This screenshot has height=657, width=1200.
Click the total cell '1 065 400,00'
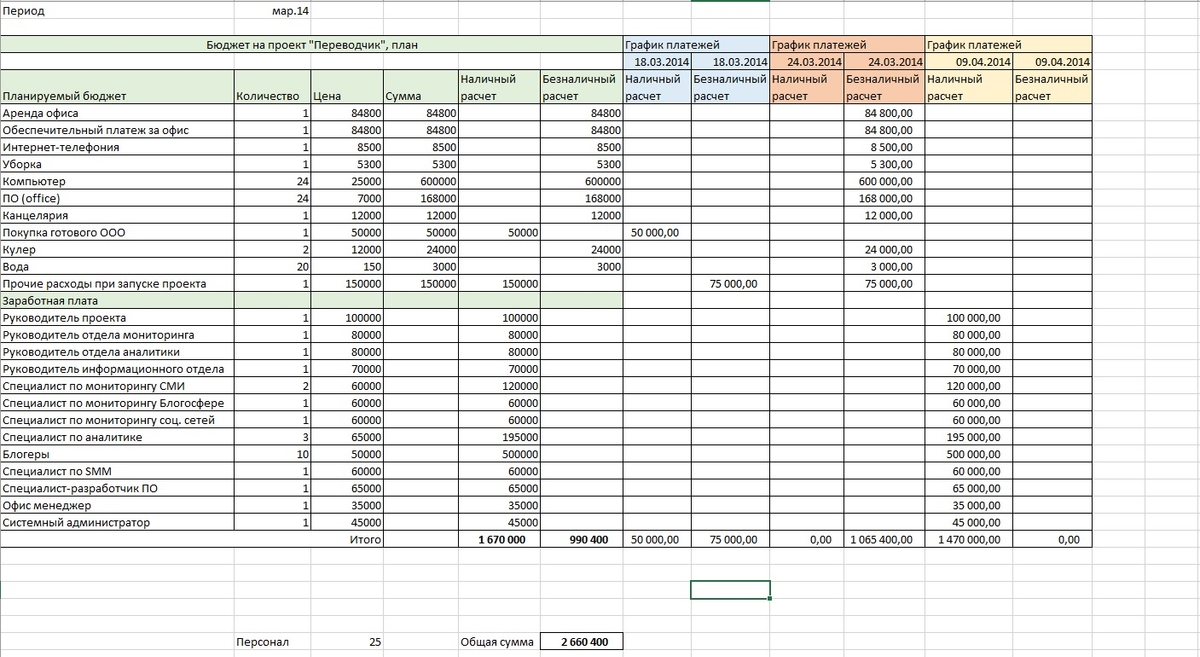[883, 539]
